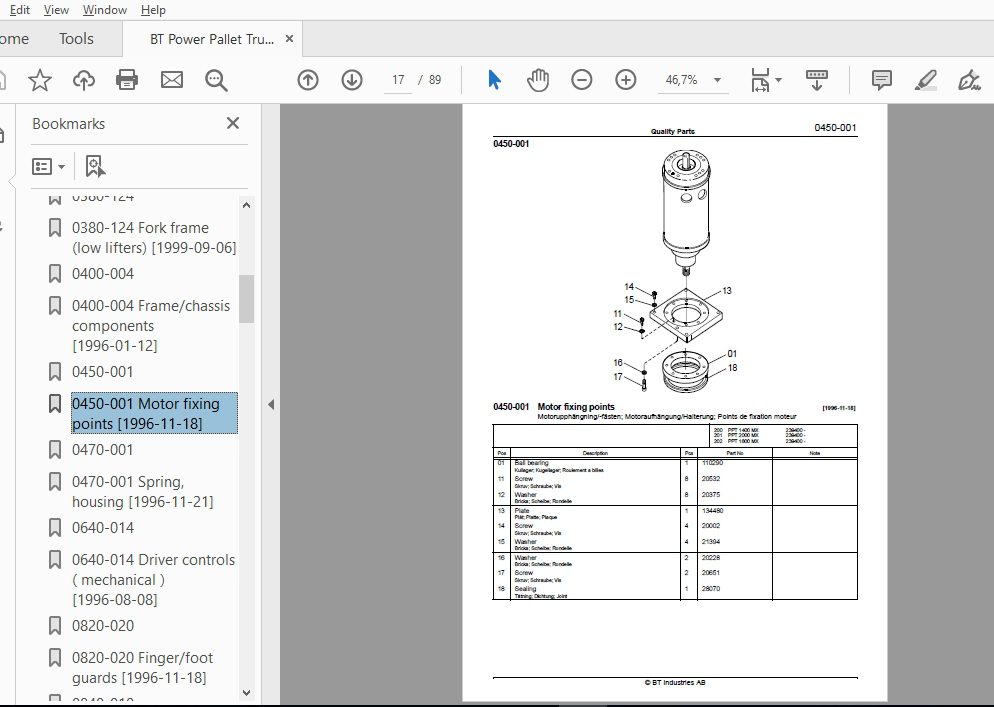This screenshot has width=994, height=707.
Task: Open the find text magnifier tool
Action: [x=216, y=81]
